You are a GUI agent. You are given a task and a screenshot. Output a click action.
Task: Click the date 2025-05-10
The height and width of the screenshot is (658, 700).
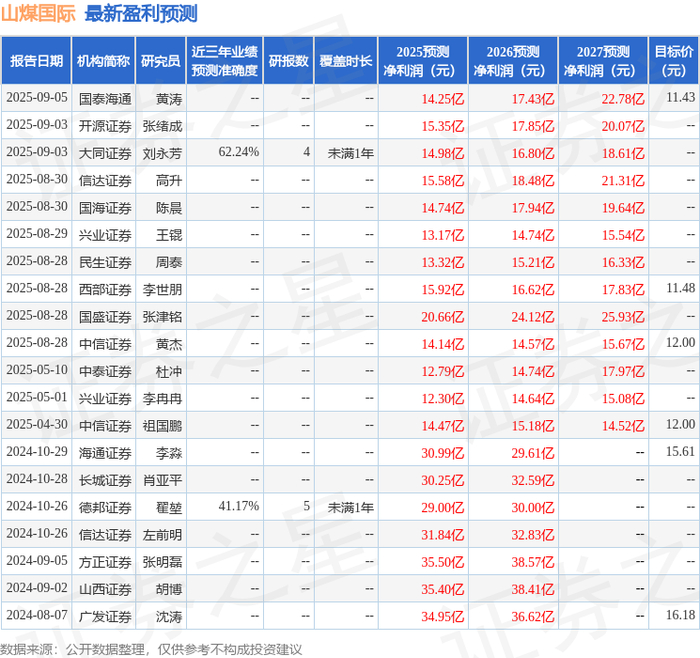pyautogui.click(x=37, y=370)
